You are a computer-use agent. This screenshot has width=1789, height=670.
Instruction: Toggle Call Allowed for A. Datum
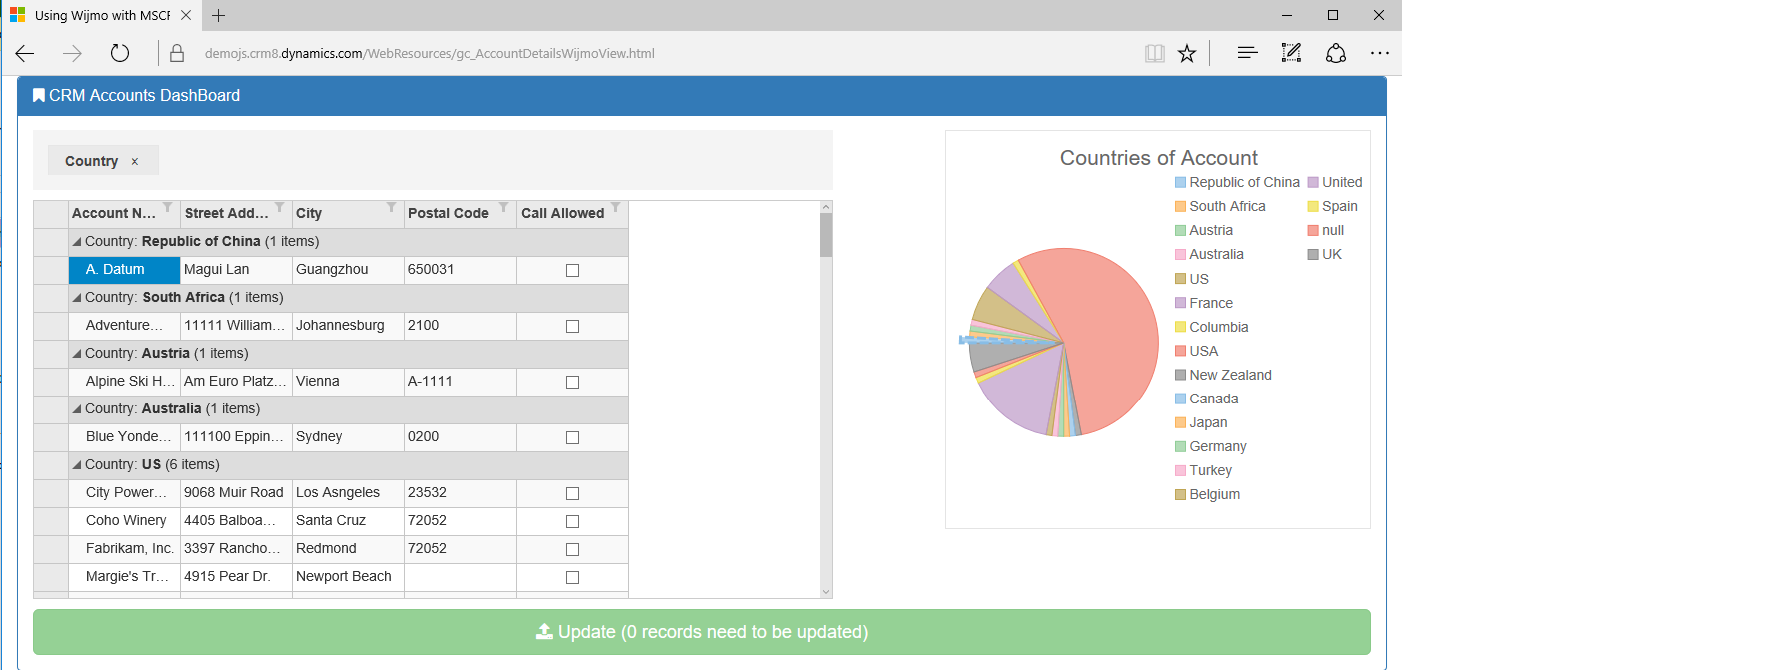573,270
